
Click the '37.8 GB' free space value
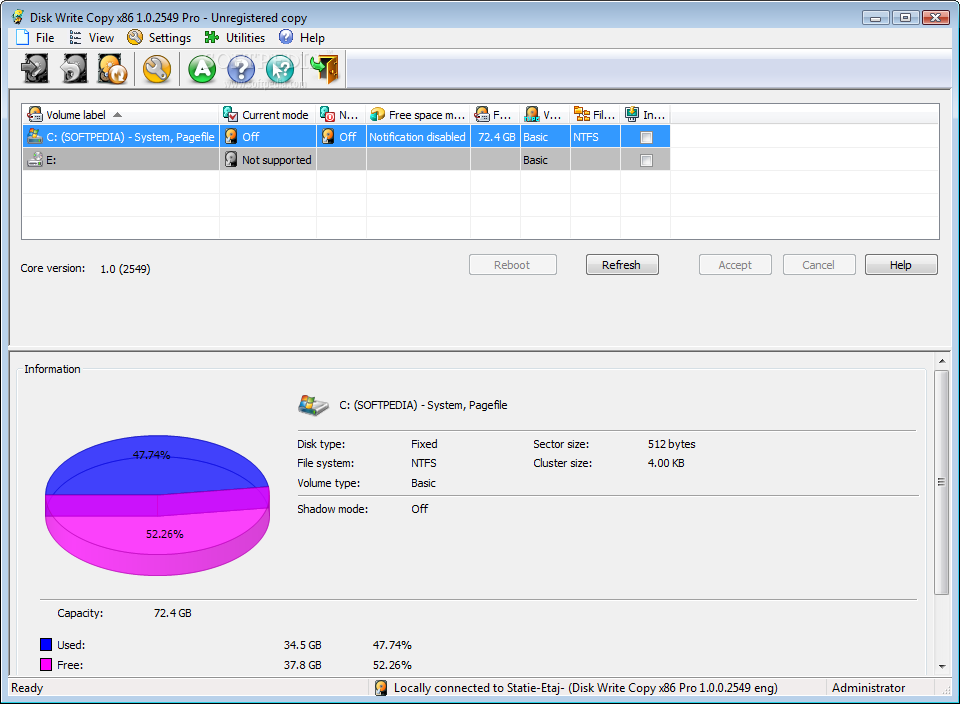tap(302, 665)
